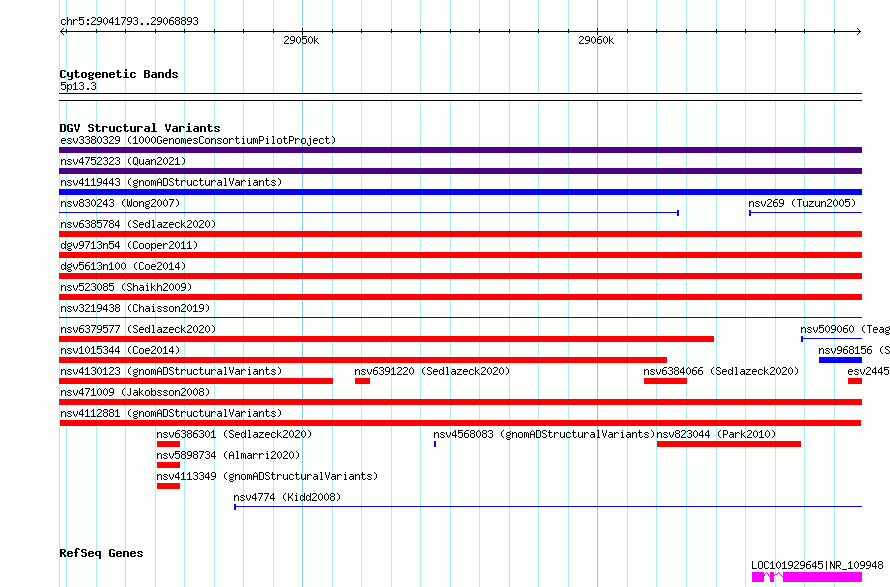
Task: Click nsv471009 (Jakobsson2008) label
Action: [135, 392]
